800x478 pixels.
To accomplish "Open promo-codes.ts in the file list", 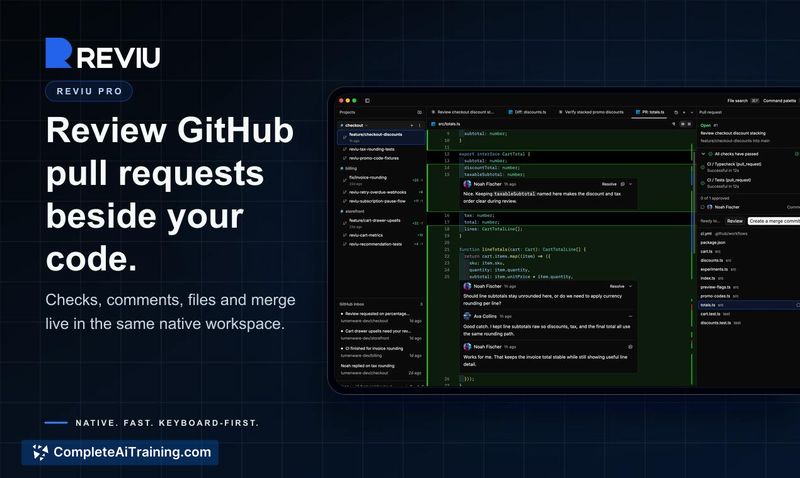I will pos(715,296).
